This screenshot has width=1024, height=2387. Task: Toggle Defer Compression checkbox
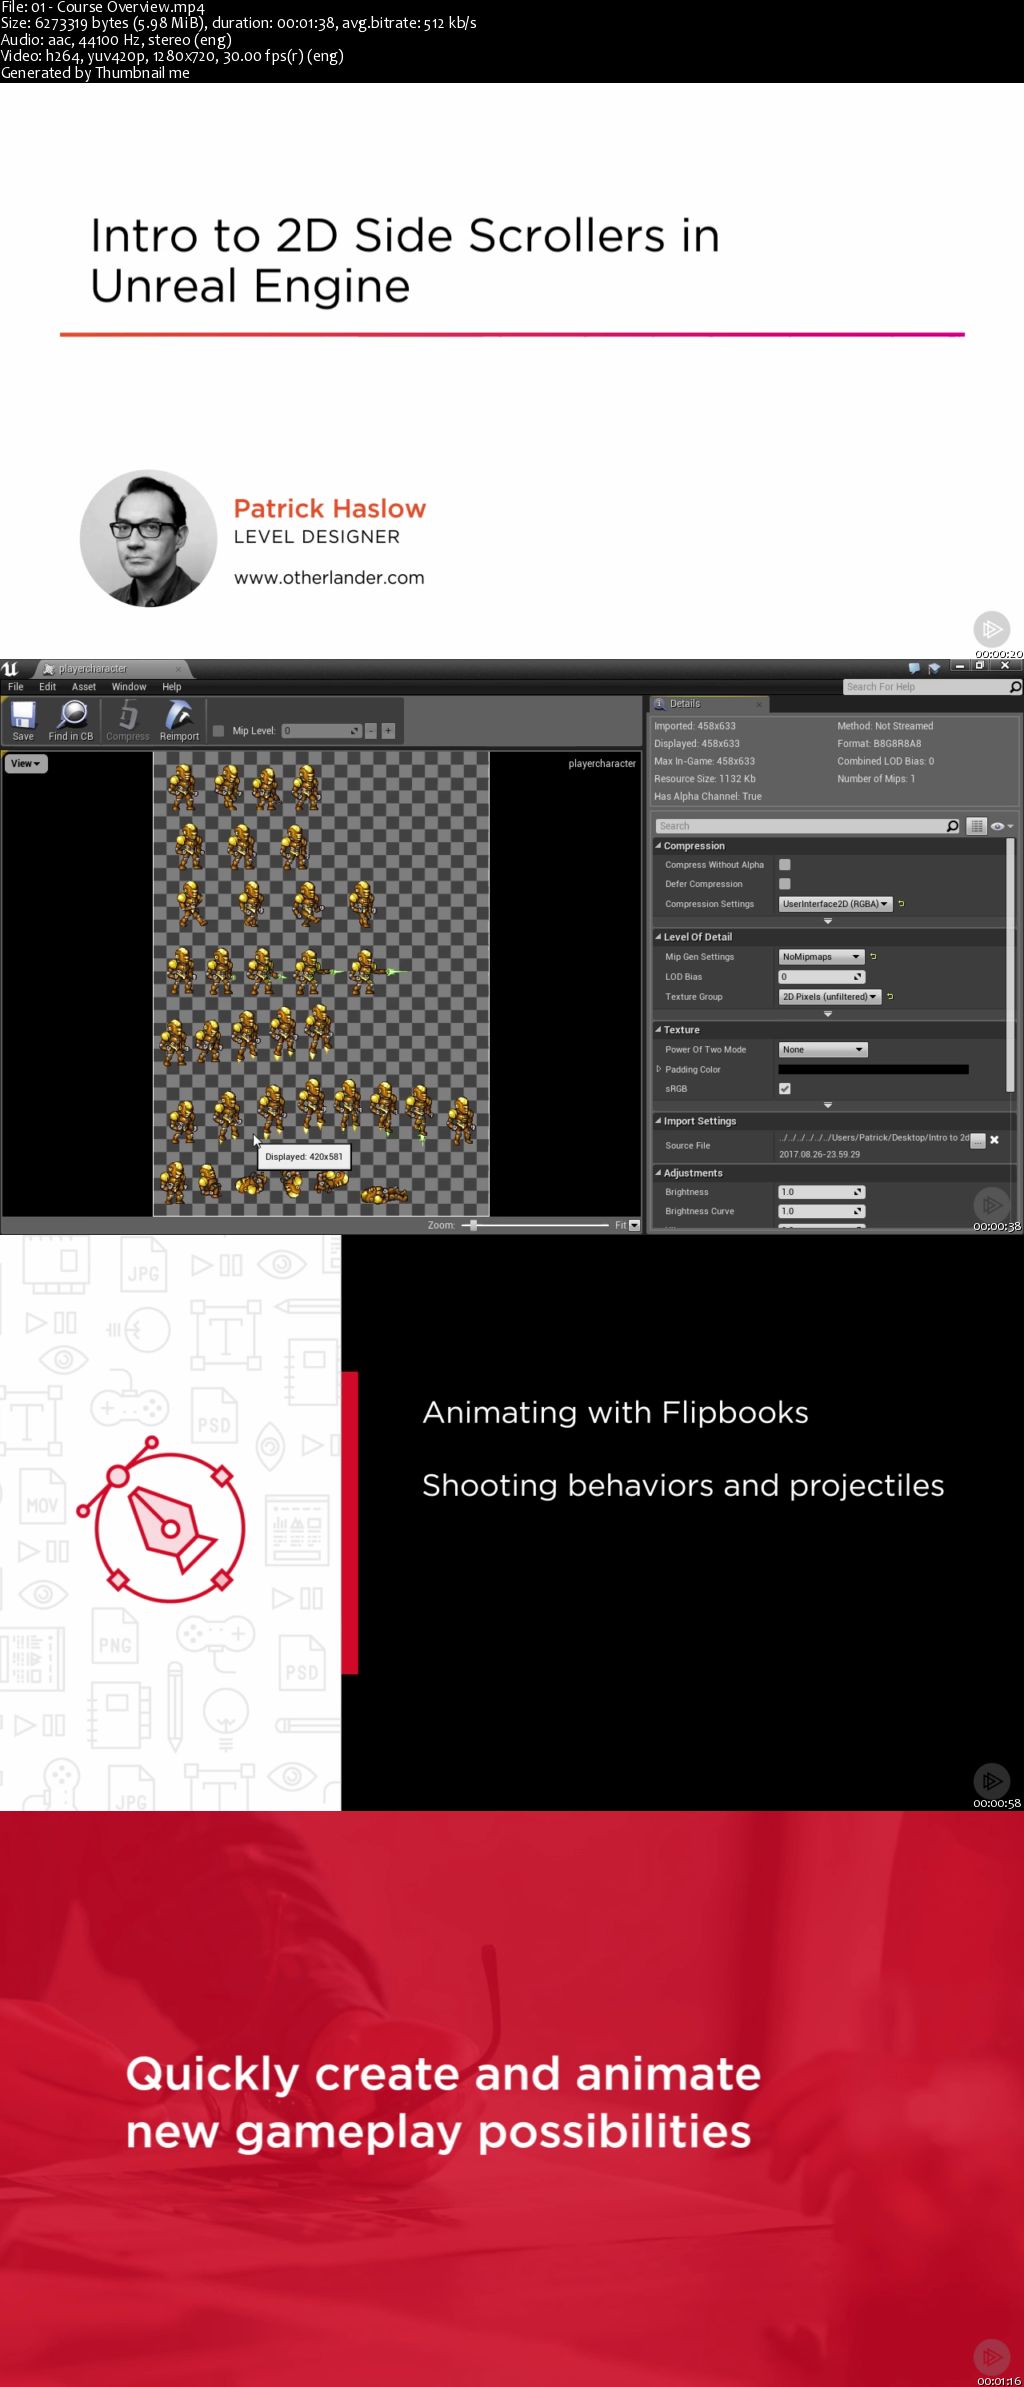785,884
